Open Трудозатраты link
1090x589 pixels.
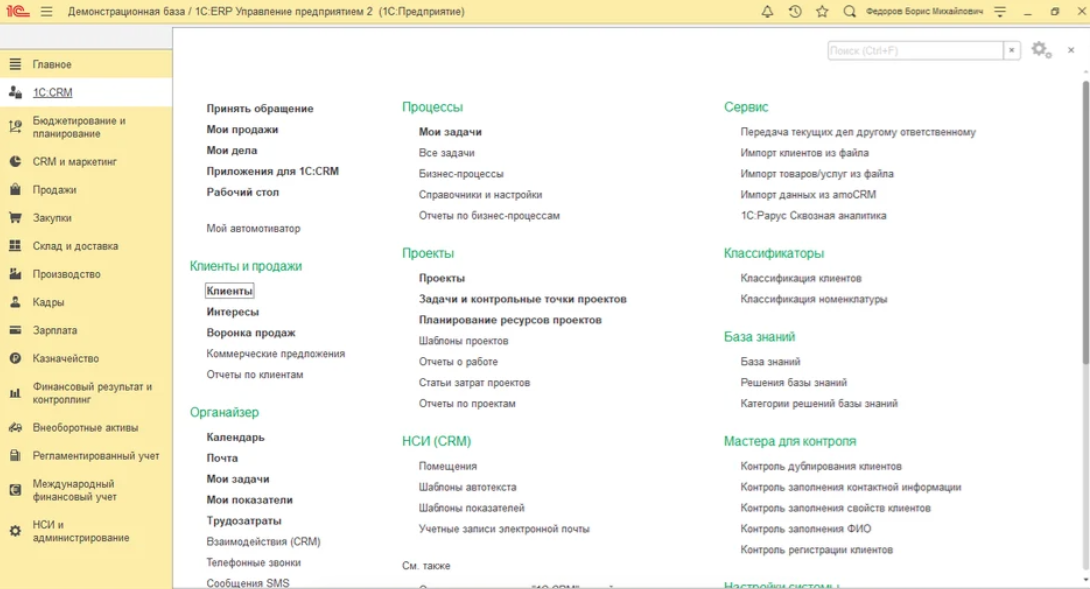coord(244,520)
